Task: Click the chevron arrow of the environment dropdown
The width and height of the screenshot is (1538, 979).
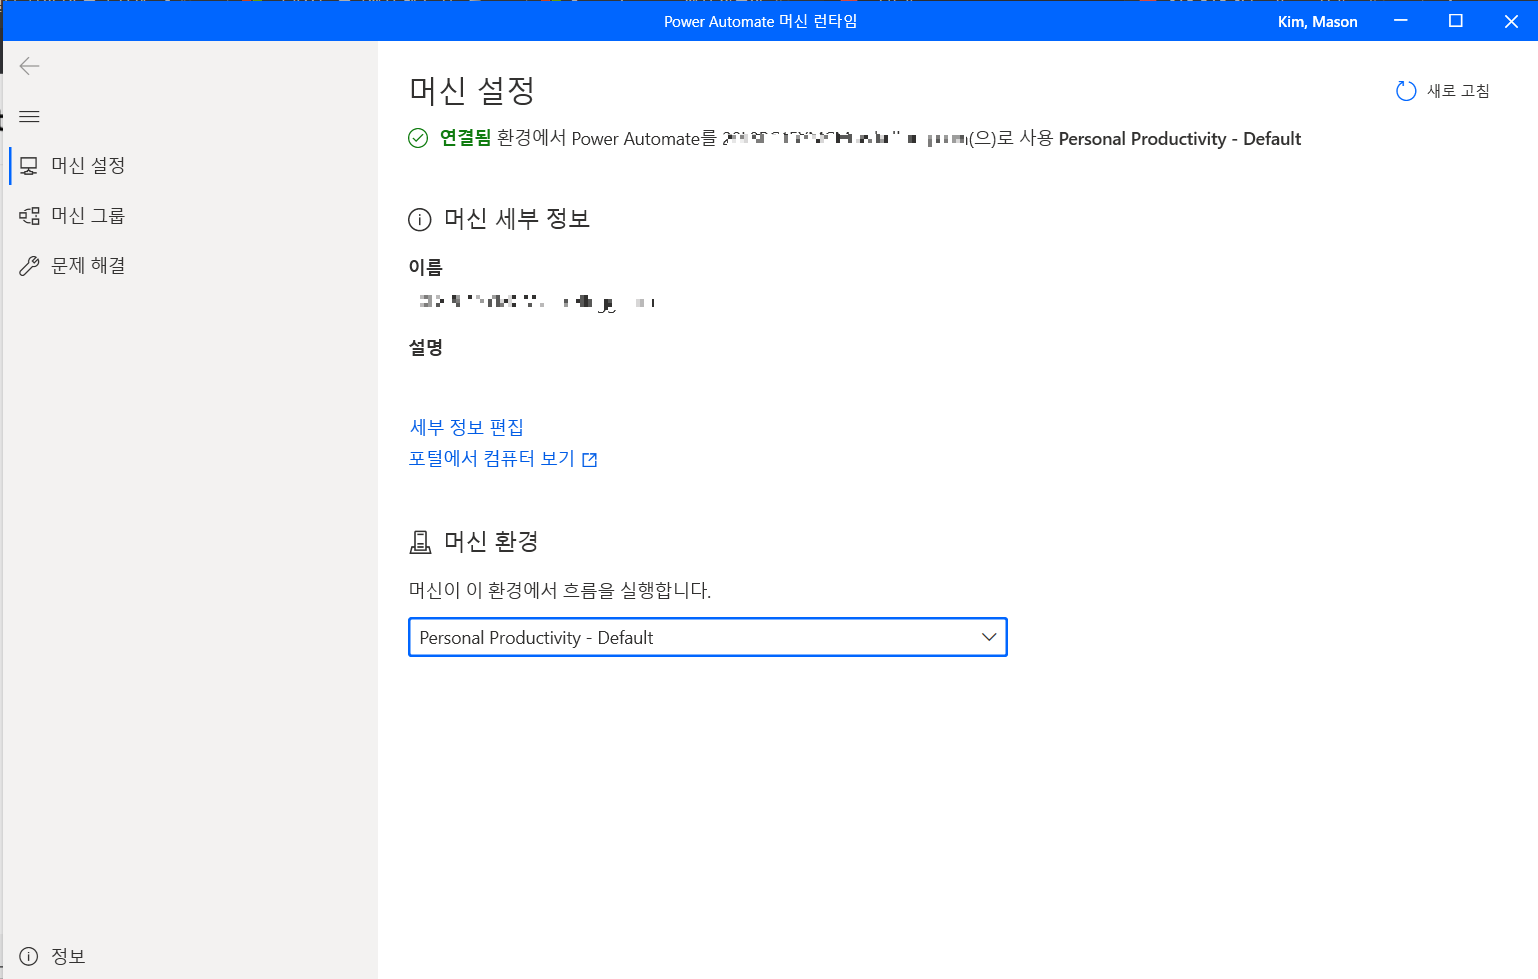Action: tap(989, 637)
